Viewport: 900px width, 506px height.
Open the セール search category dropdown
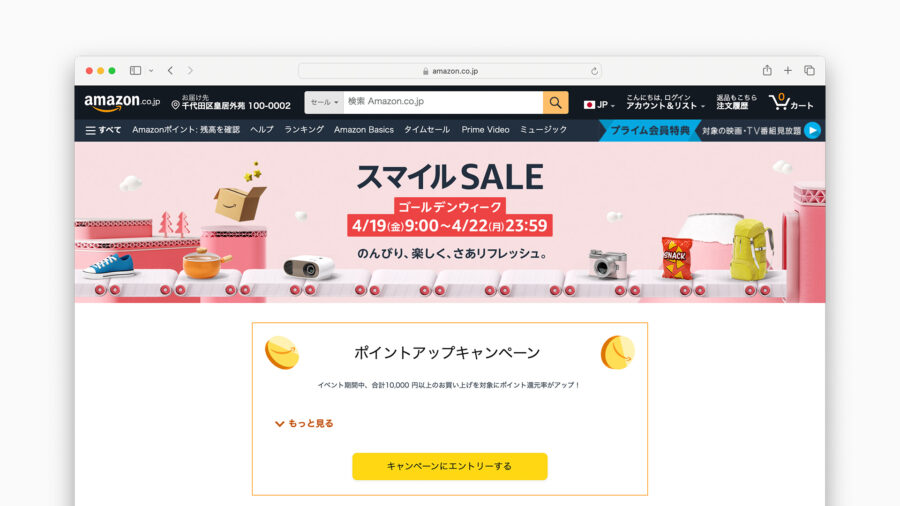point(324,102)
